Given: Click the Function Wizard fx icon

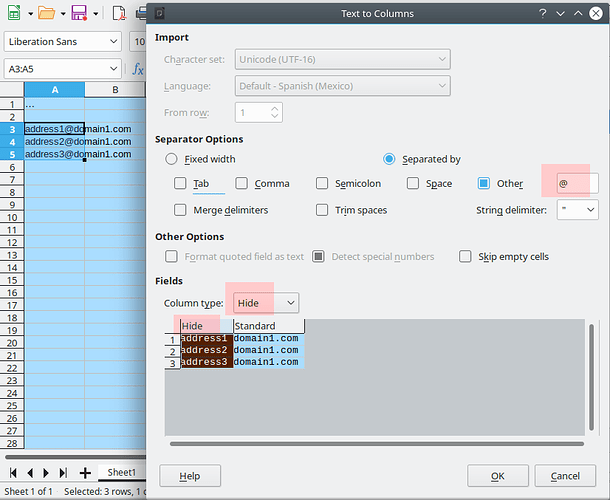Looking at the screenshot, I should click(138, 69).
